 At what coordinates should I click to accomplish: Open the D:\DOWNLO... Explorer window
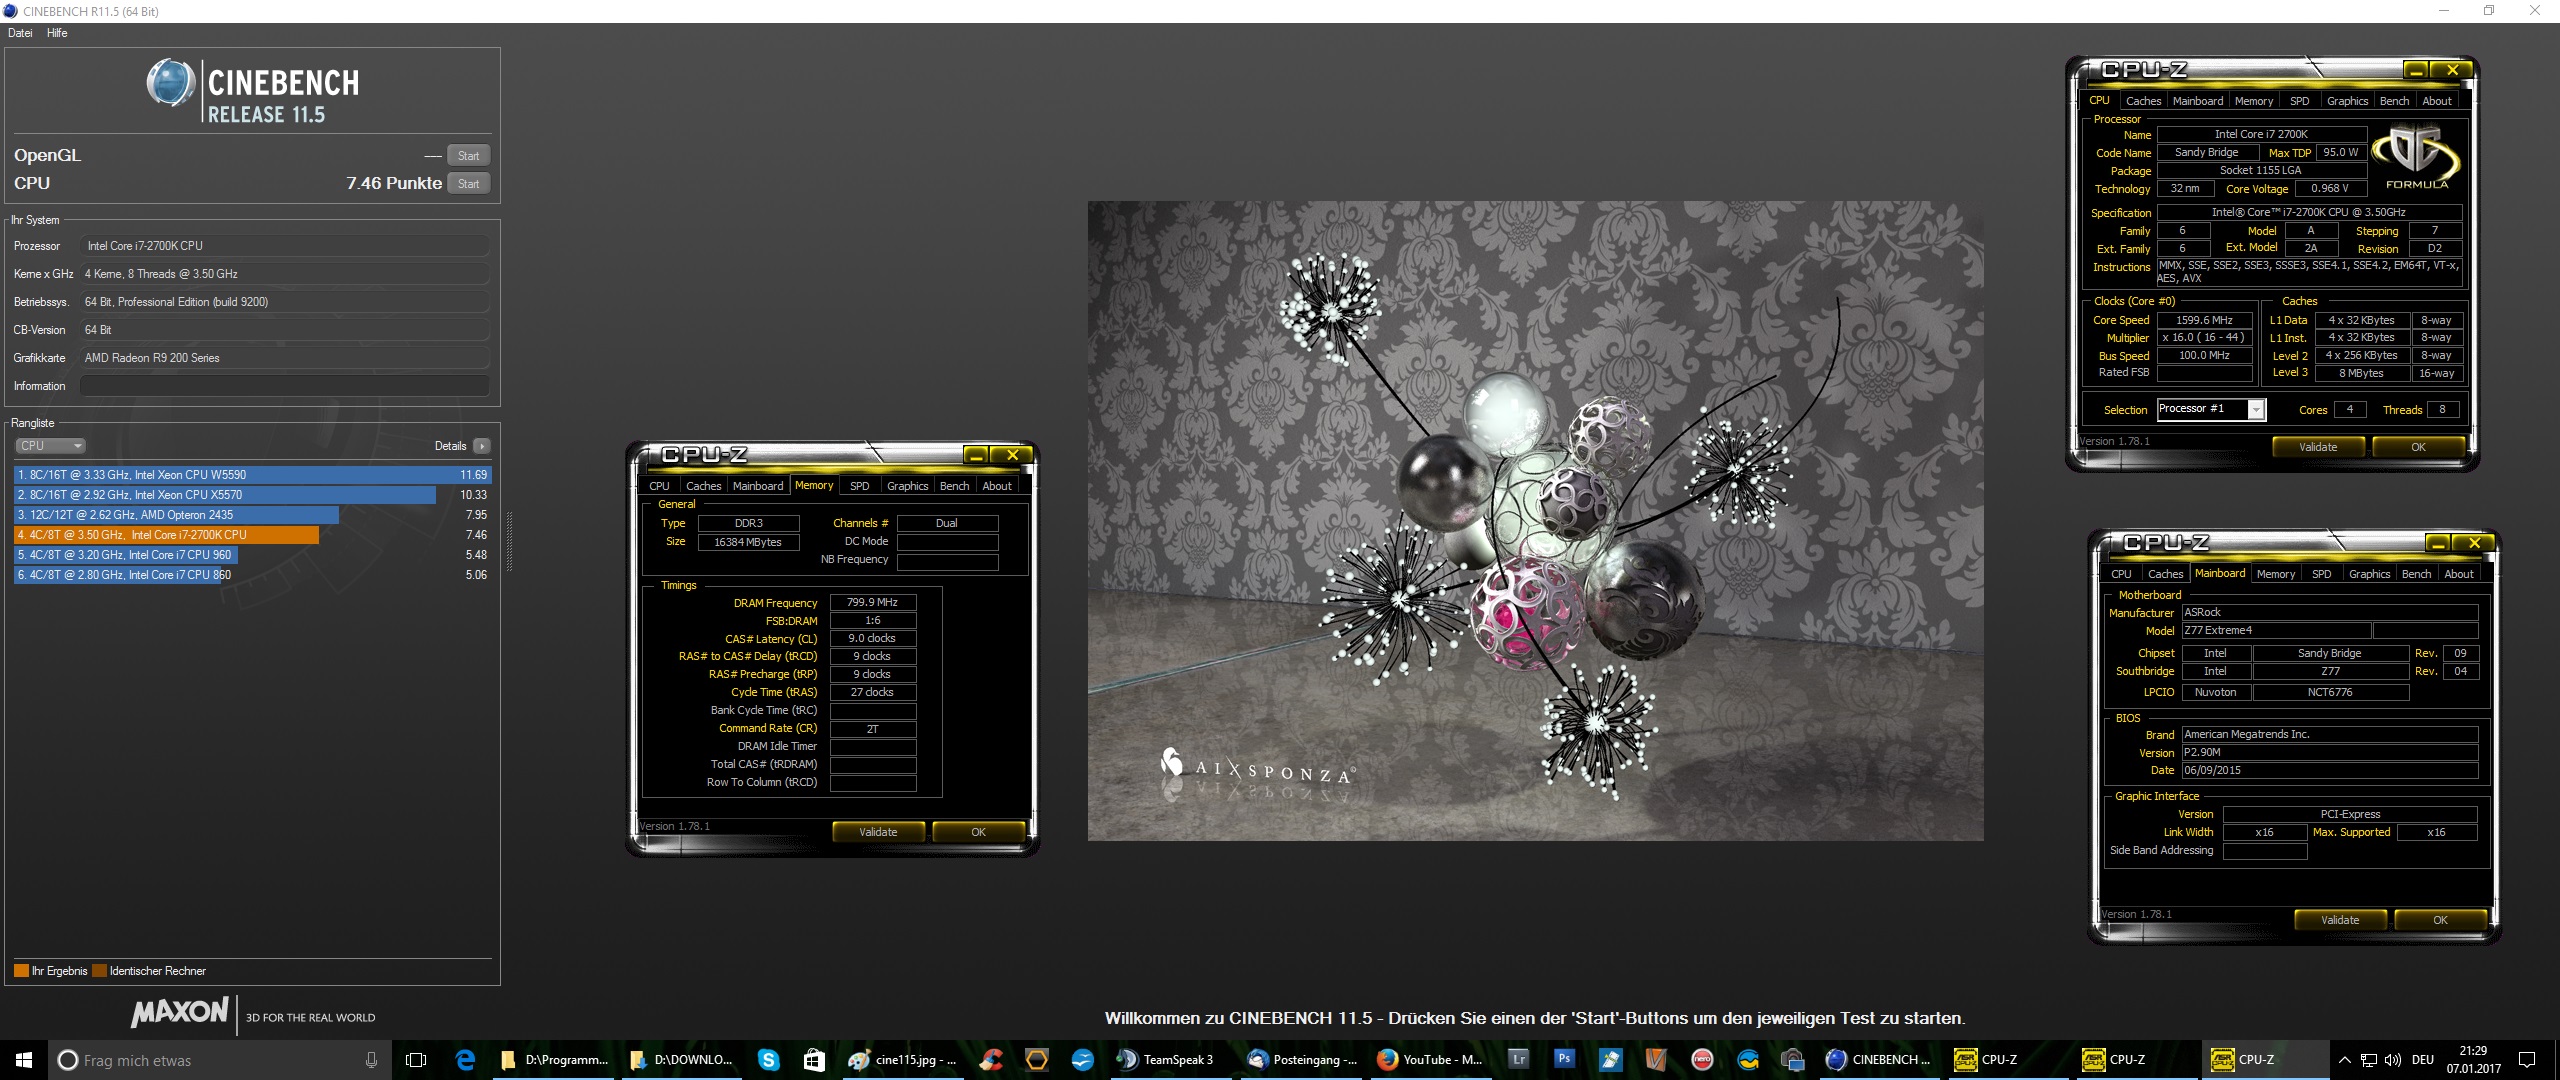point(684,1060)
